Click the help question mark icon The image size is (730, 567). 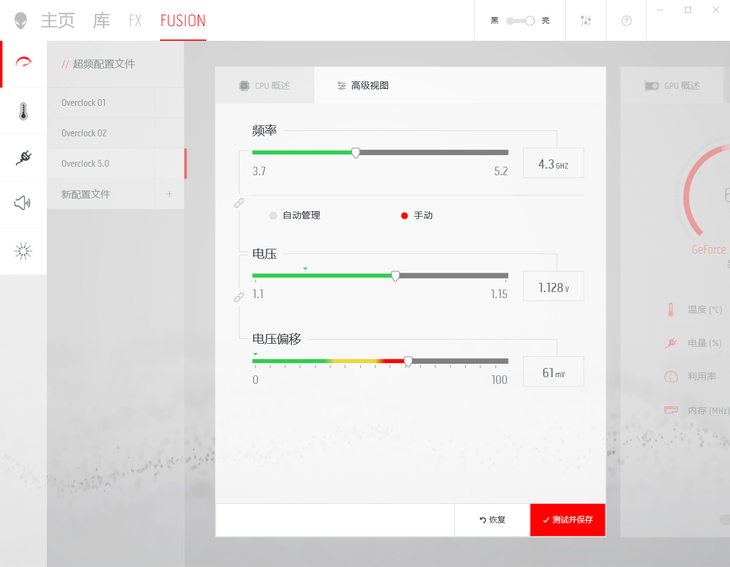627,21
